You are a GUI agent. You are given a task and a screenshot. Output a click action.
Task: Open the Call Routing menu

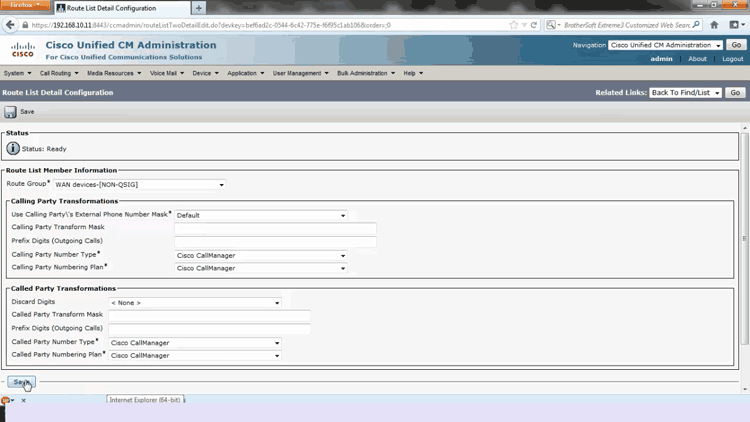pyautogui.click(x=59, y=73)
